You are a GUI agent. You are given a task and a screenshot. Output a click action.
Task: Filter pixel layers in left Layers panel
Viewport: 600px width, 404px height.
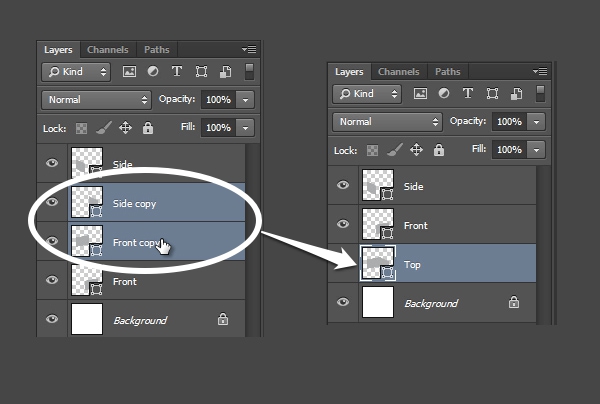pyautogui.click(x=129, y=72)
